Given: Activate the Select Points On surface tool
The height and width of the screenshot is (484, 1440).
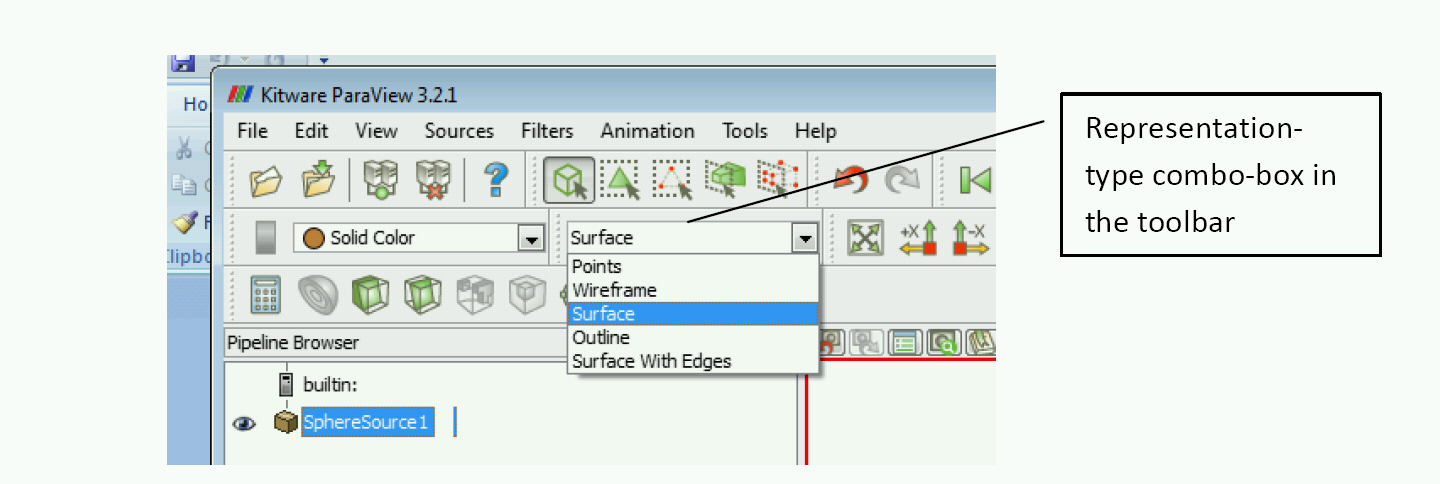Looking at the screenshot, I should (672, 181).
